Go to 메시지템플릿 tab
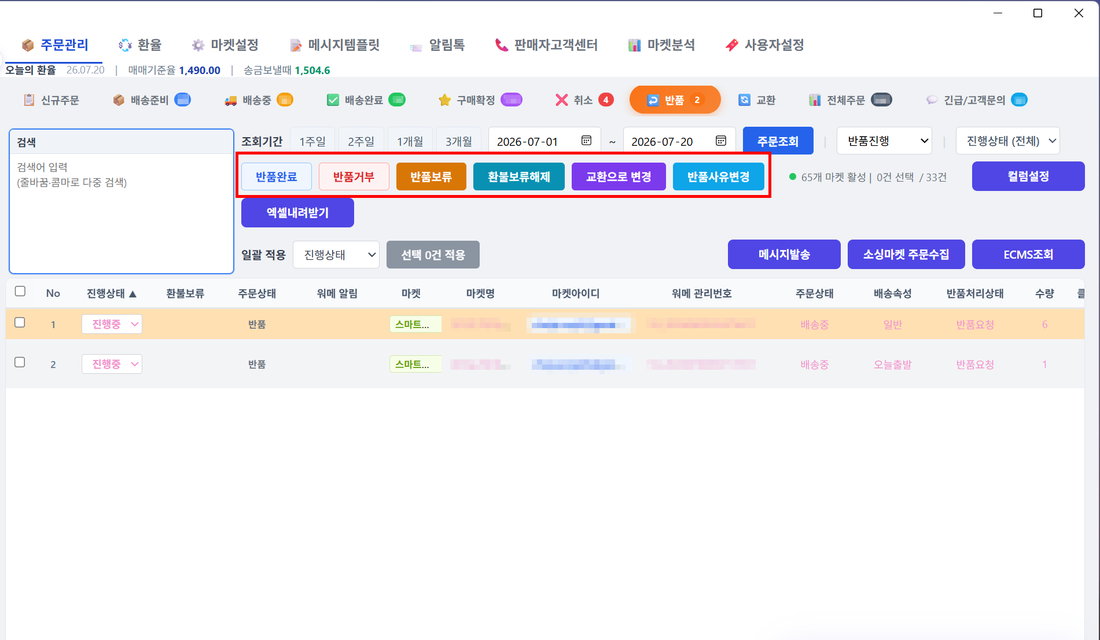This screenshot has height=640, width=1100. (x=335, y=45)
